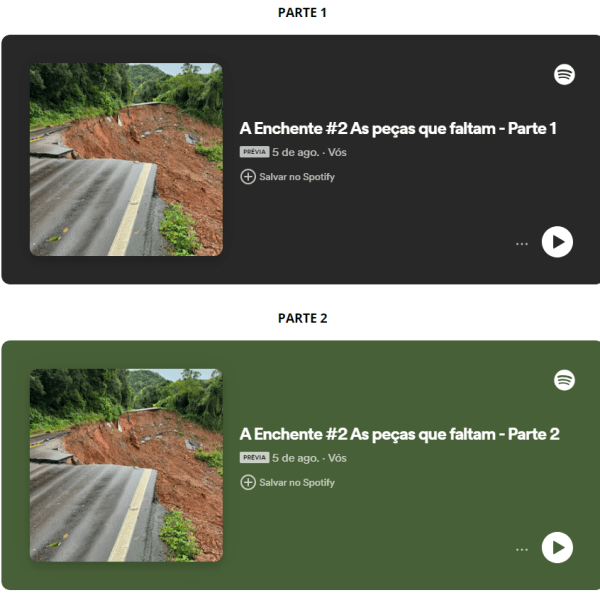
Task: Click the PARTE 2 heading text
Action: coord(302,318)
